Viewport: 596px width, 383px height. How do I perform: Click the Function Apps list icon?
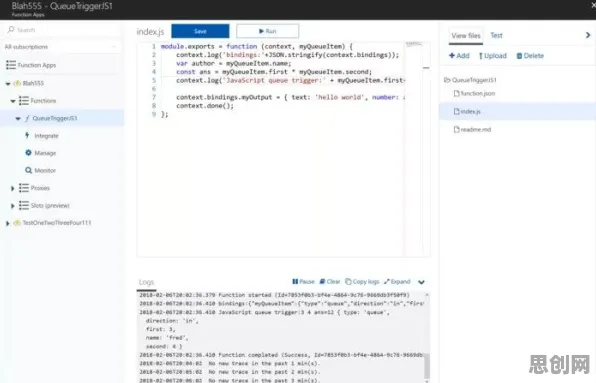pyautogui.click(x=11, y=65)
